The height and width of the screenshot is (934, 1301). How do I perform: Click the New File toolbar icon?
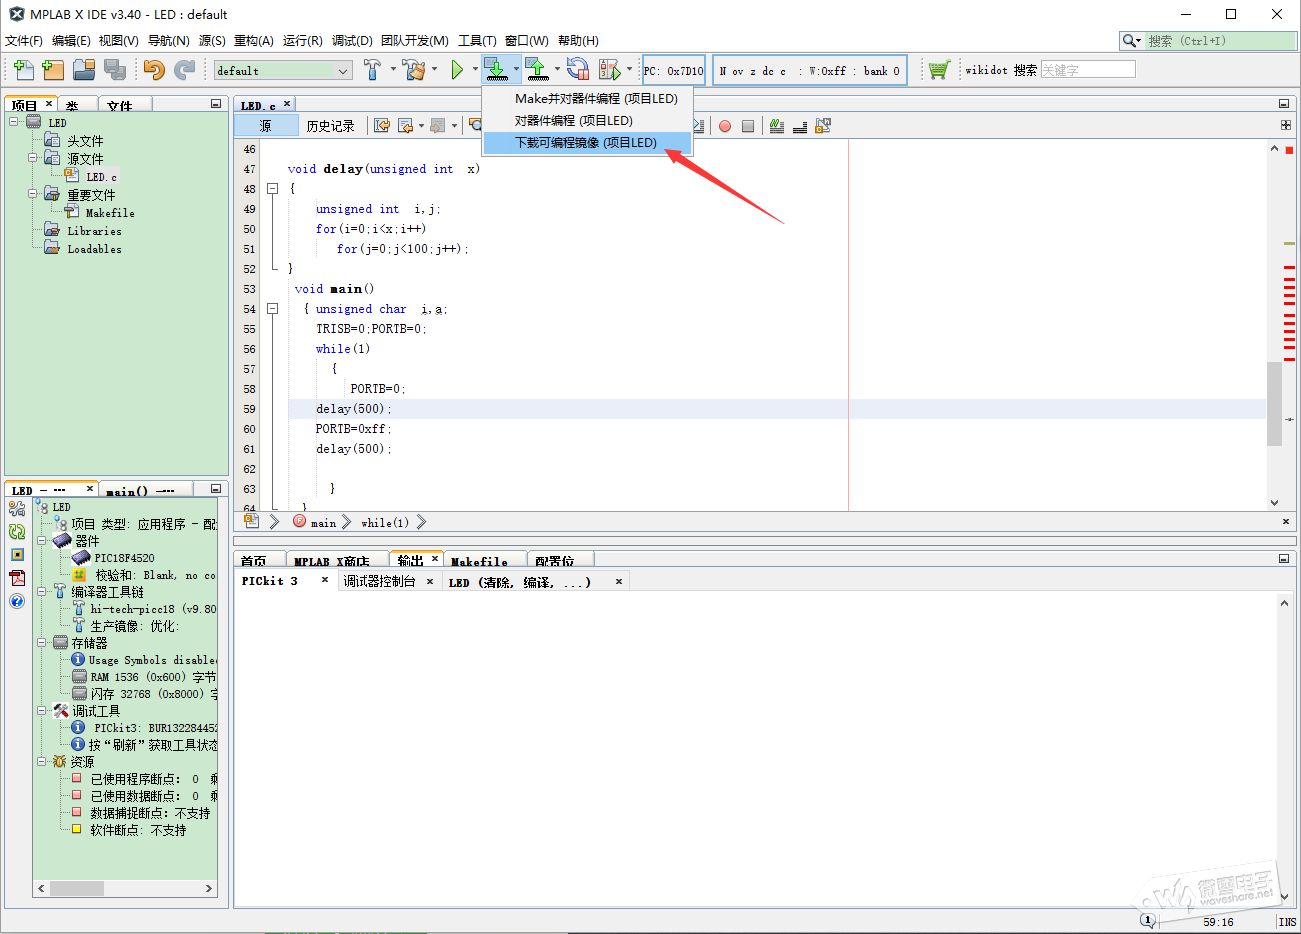click(x=24, y=70)
